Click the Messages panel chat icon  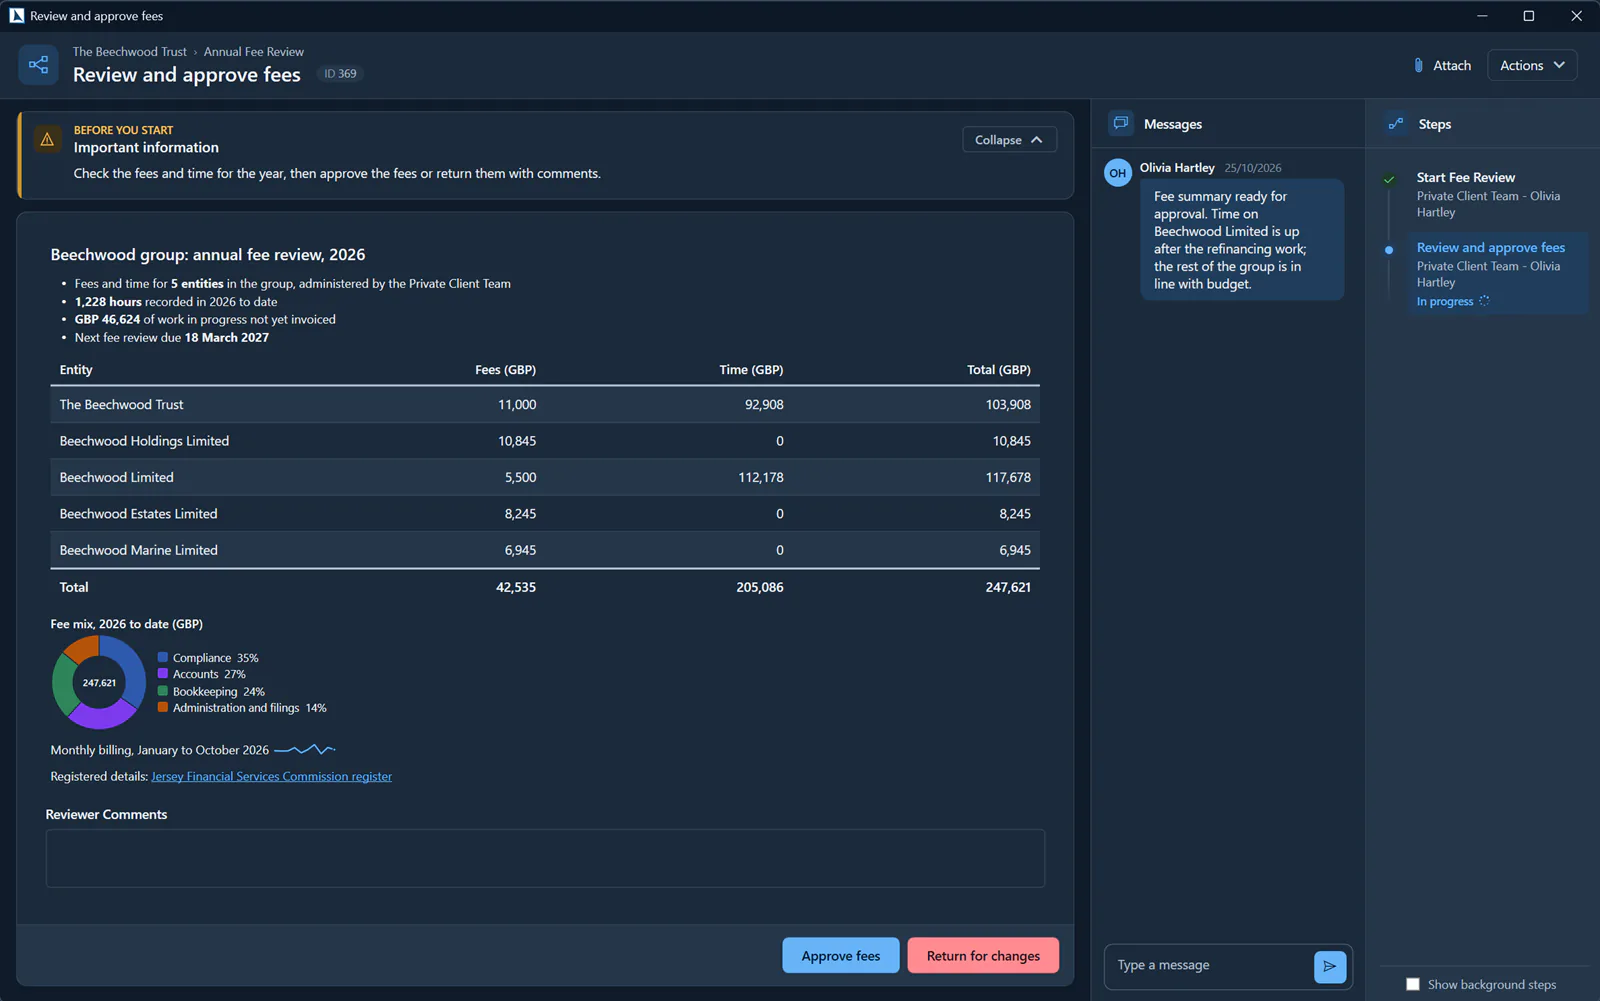pyautogui.click(x=1121, y=123)
